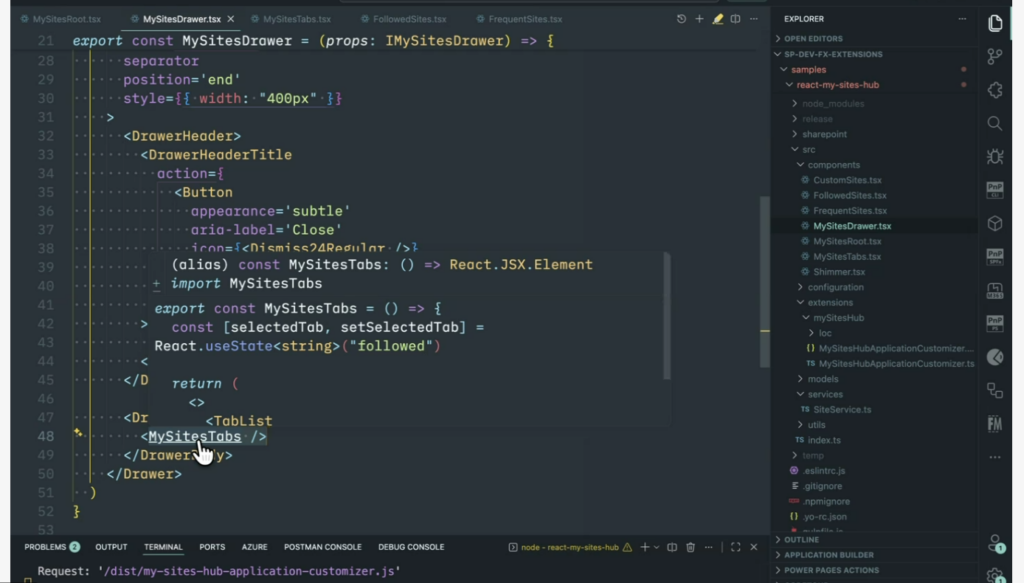Maximize the terminal panel size
Screen dimensions: 1024x583
point(735,547)
